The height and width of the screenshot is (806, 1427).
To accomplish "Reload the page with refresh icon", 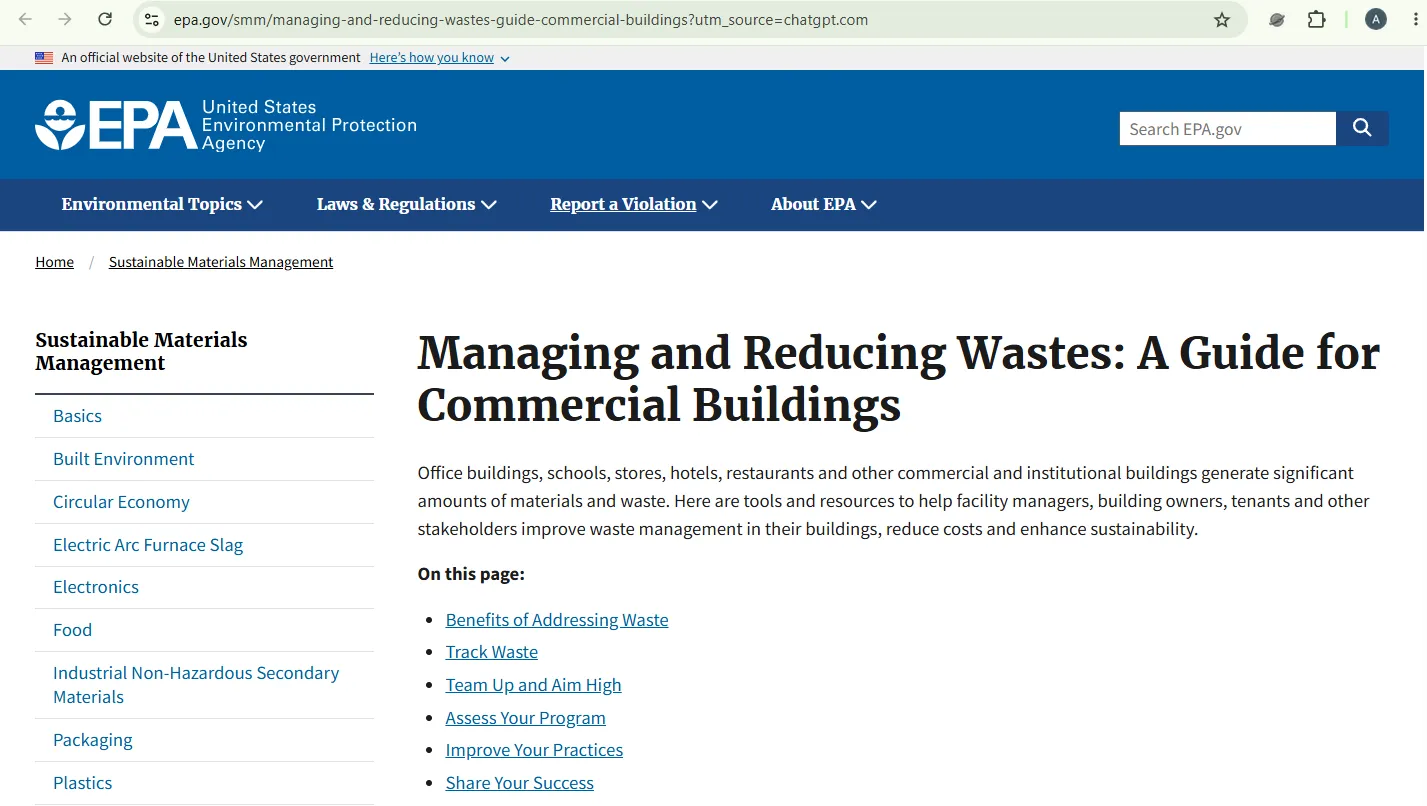I will click(x=104, y=19).
